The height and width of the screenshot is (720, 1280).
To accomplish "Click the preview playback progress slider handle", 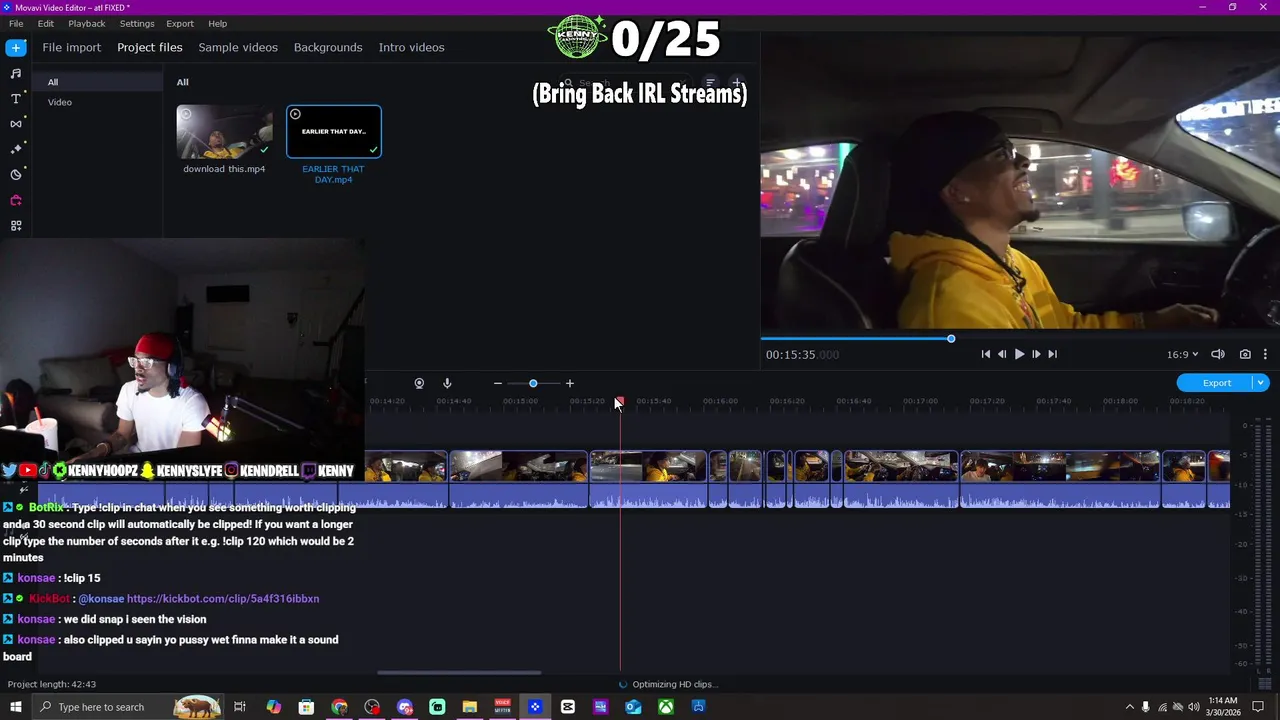I will pyautogui.click(x=951, y=339).
